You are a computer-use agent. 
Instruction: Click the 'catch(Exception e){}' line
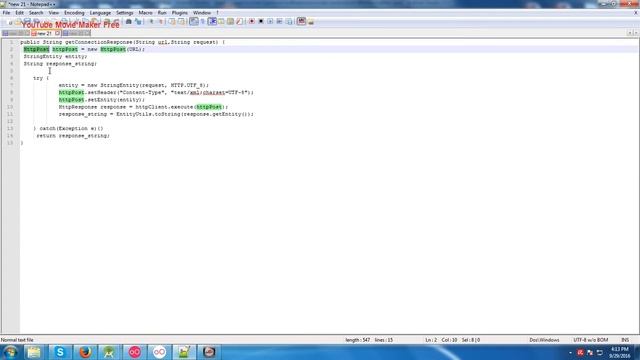tap(68, 129)
